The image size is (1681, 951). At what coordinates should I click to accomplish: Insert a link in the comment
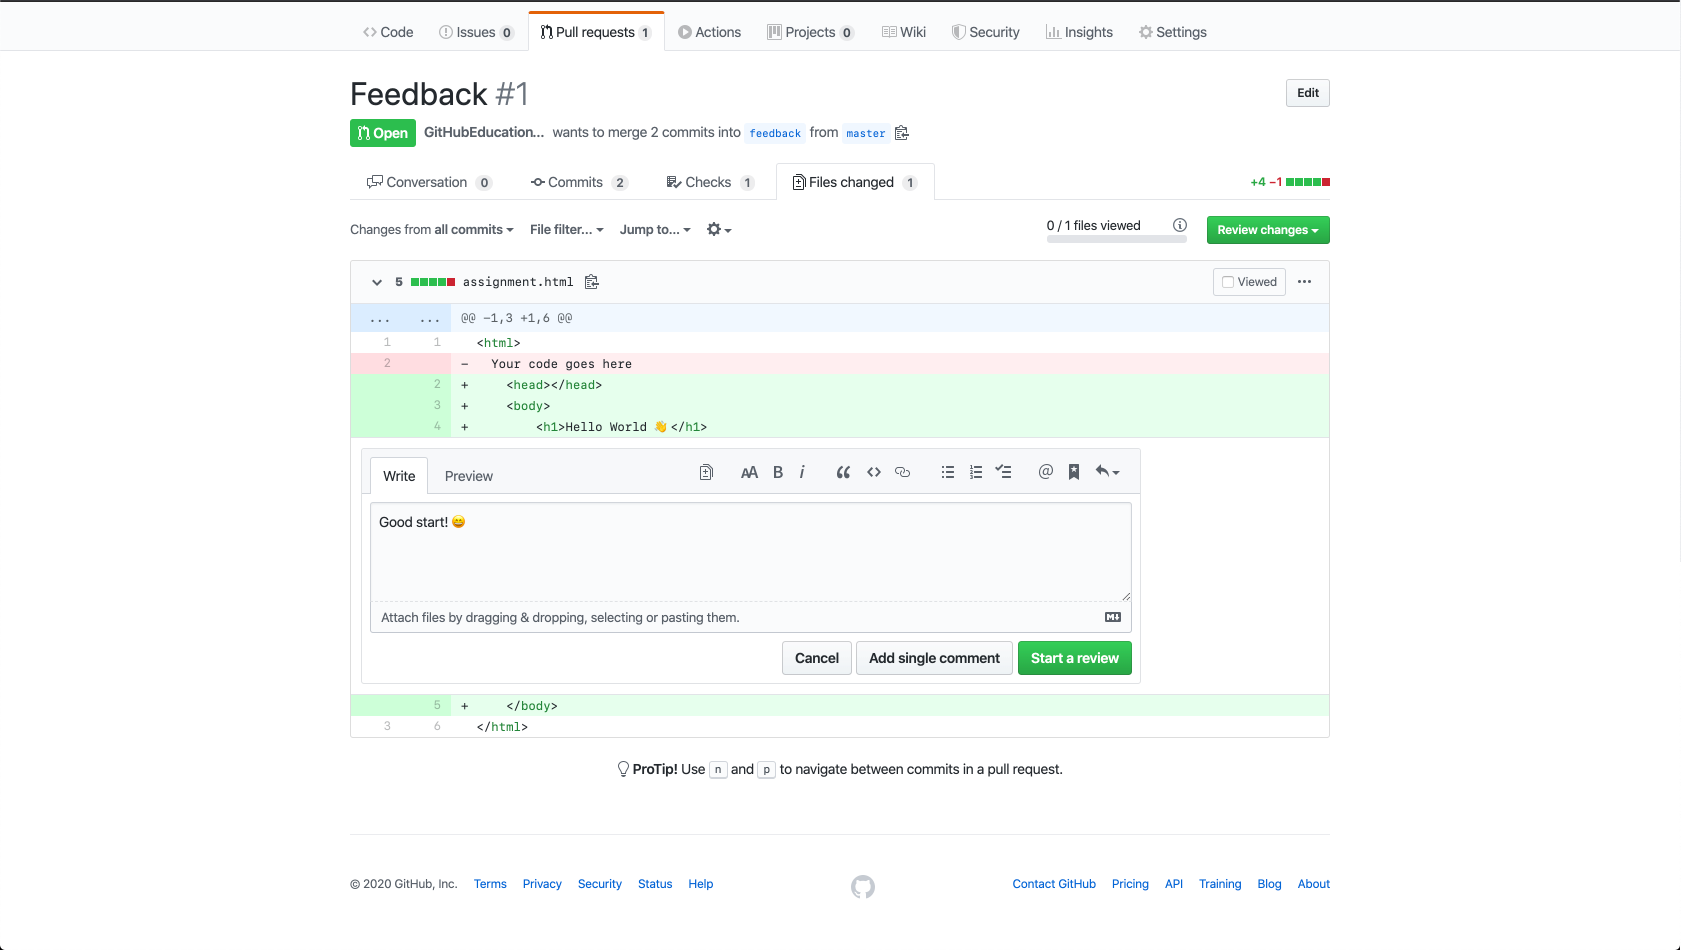click(x=902, y=473)
